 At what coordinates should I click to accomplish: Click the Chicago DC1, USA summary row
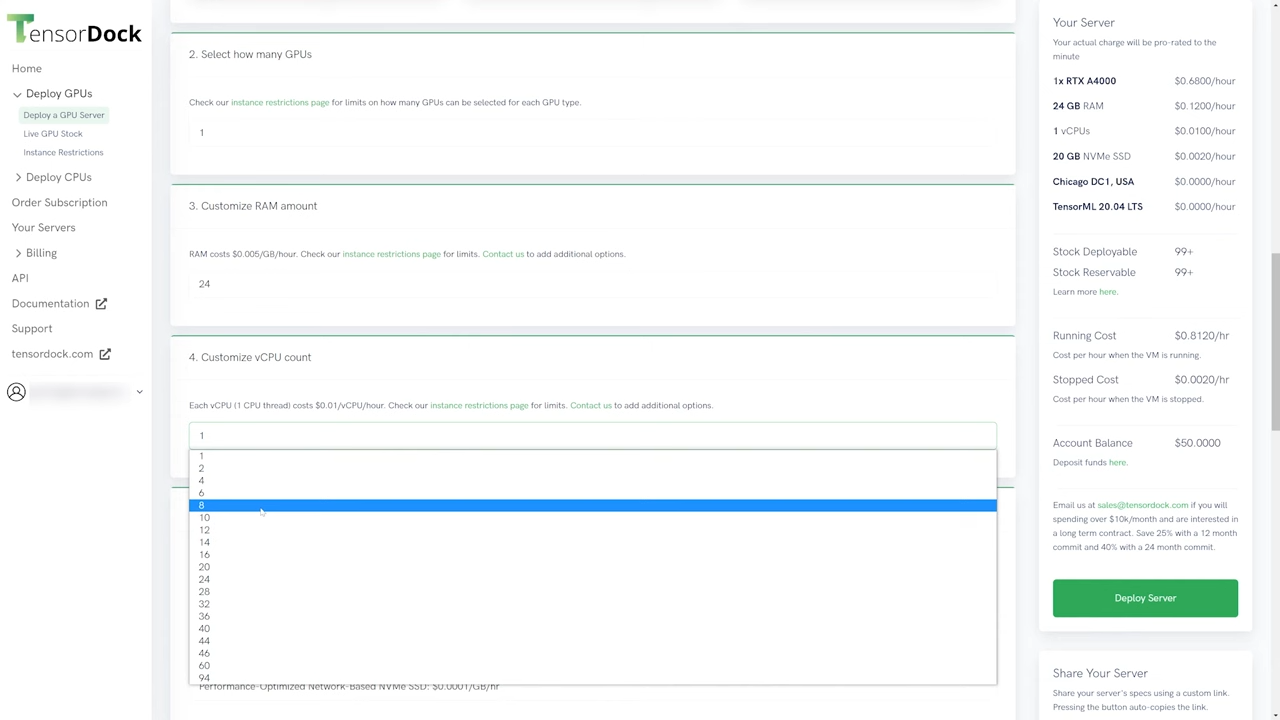click(1144, 182)
